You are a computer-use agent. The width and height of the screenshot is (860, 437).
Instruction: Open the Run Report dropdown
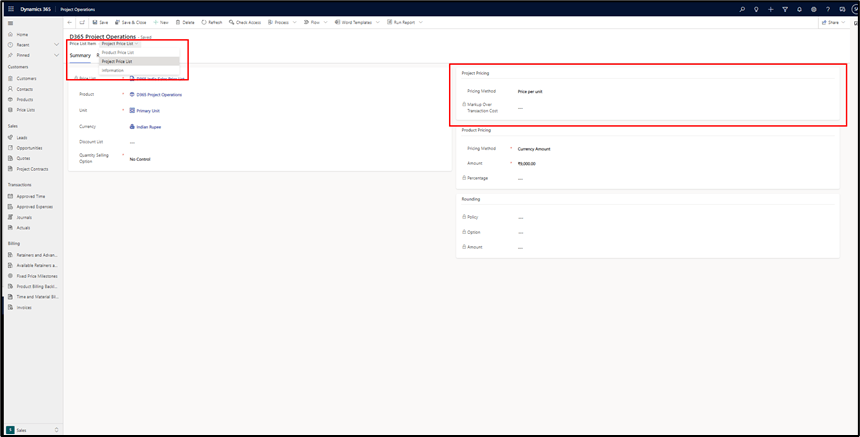(404, 22)
